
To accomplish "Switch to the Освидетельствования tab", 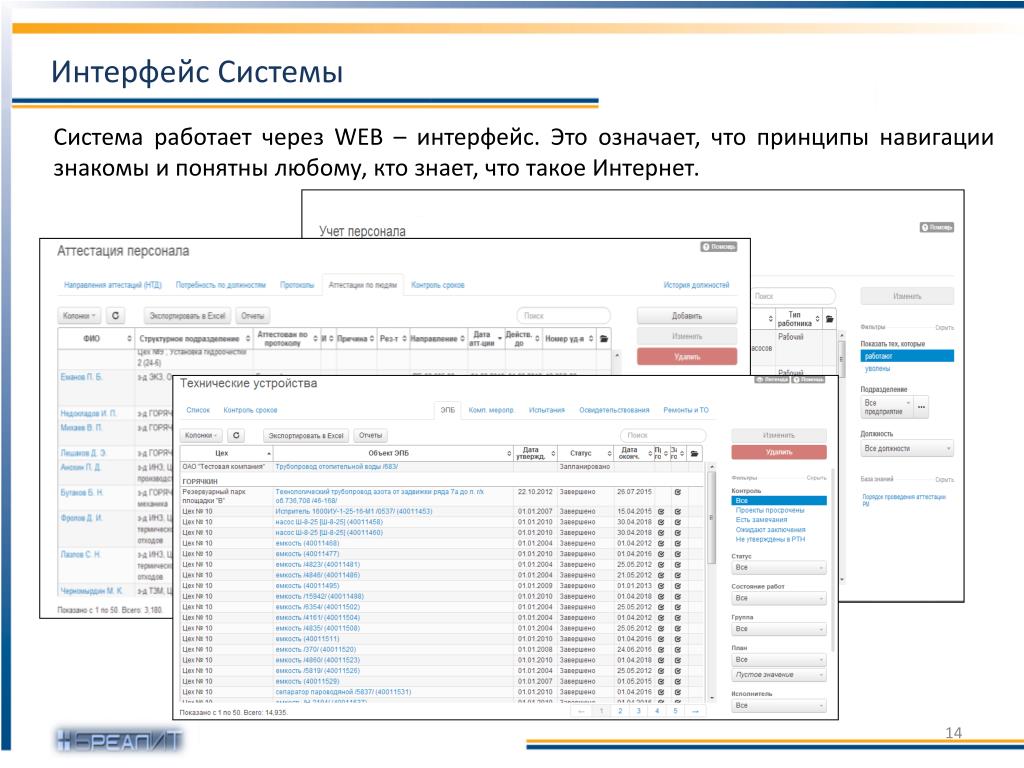I will [x=614, y=410].
